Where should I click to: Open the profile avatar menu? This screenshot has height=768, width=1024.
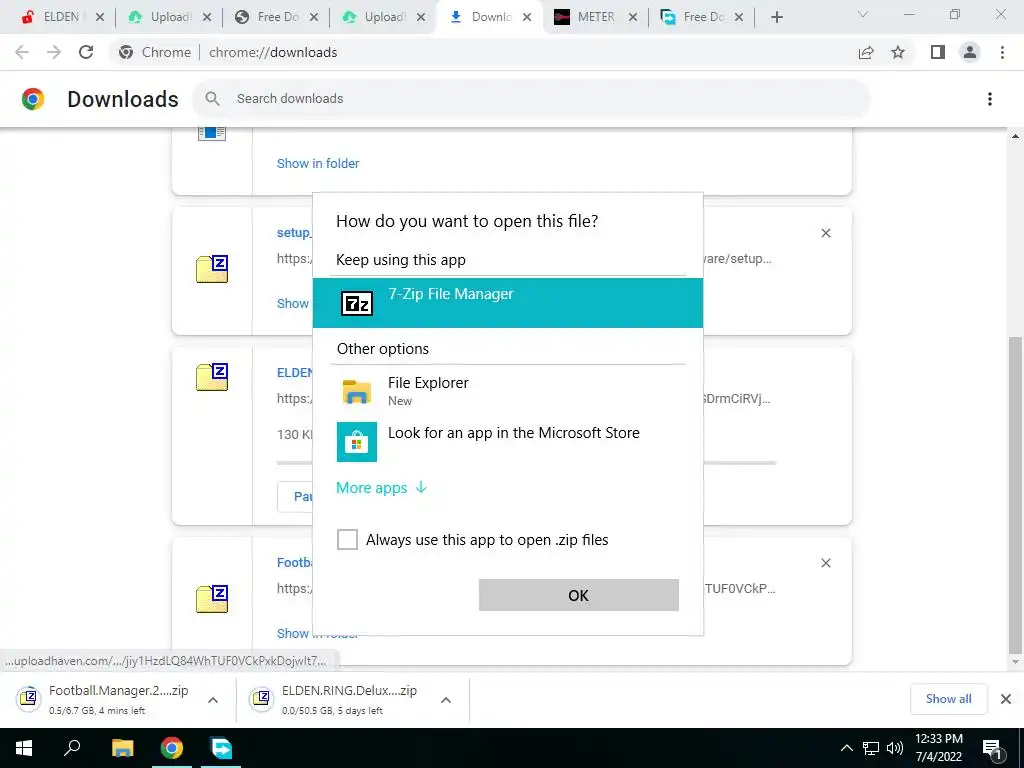pos(970,52)
